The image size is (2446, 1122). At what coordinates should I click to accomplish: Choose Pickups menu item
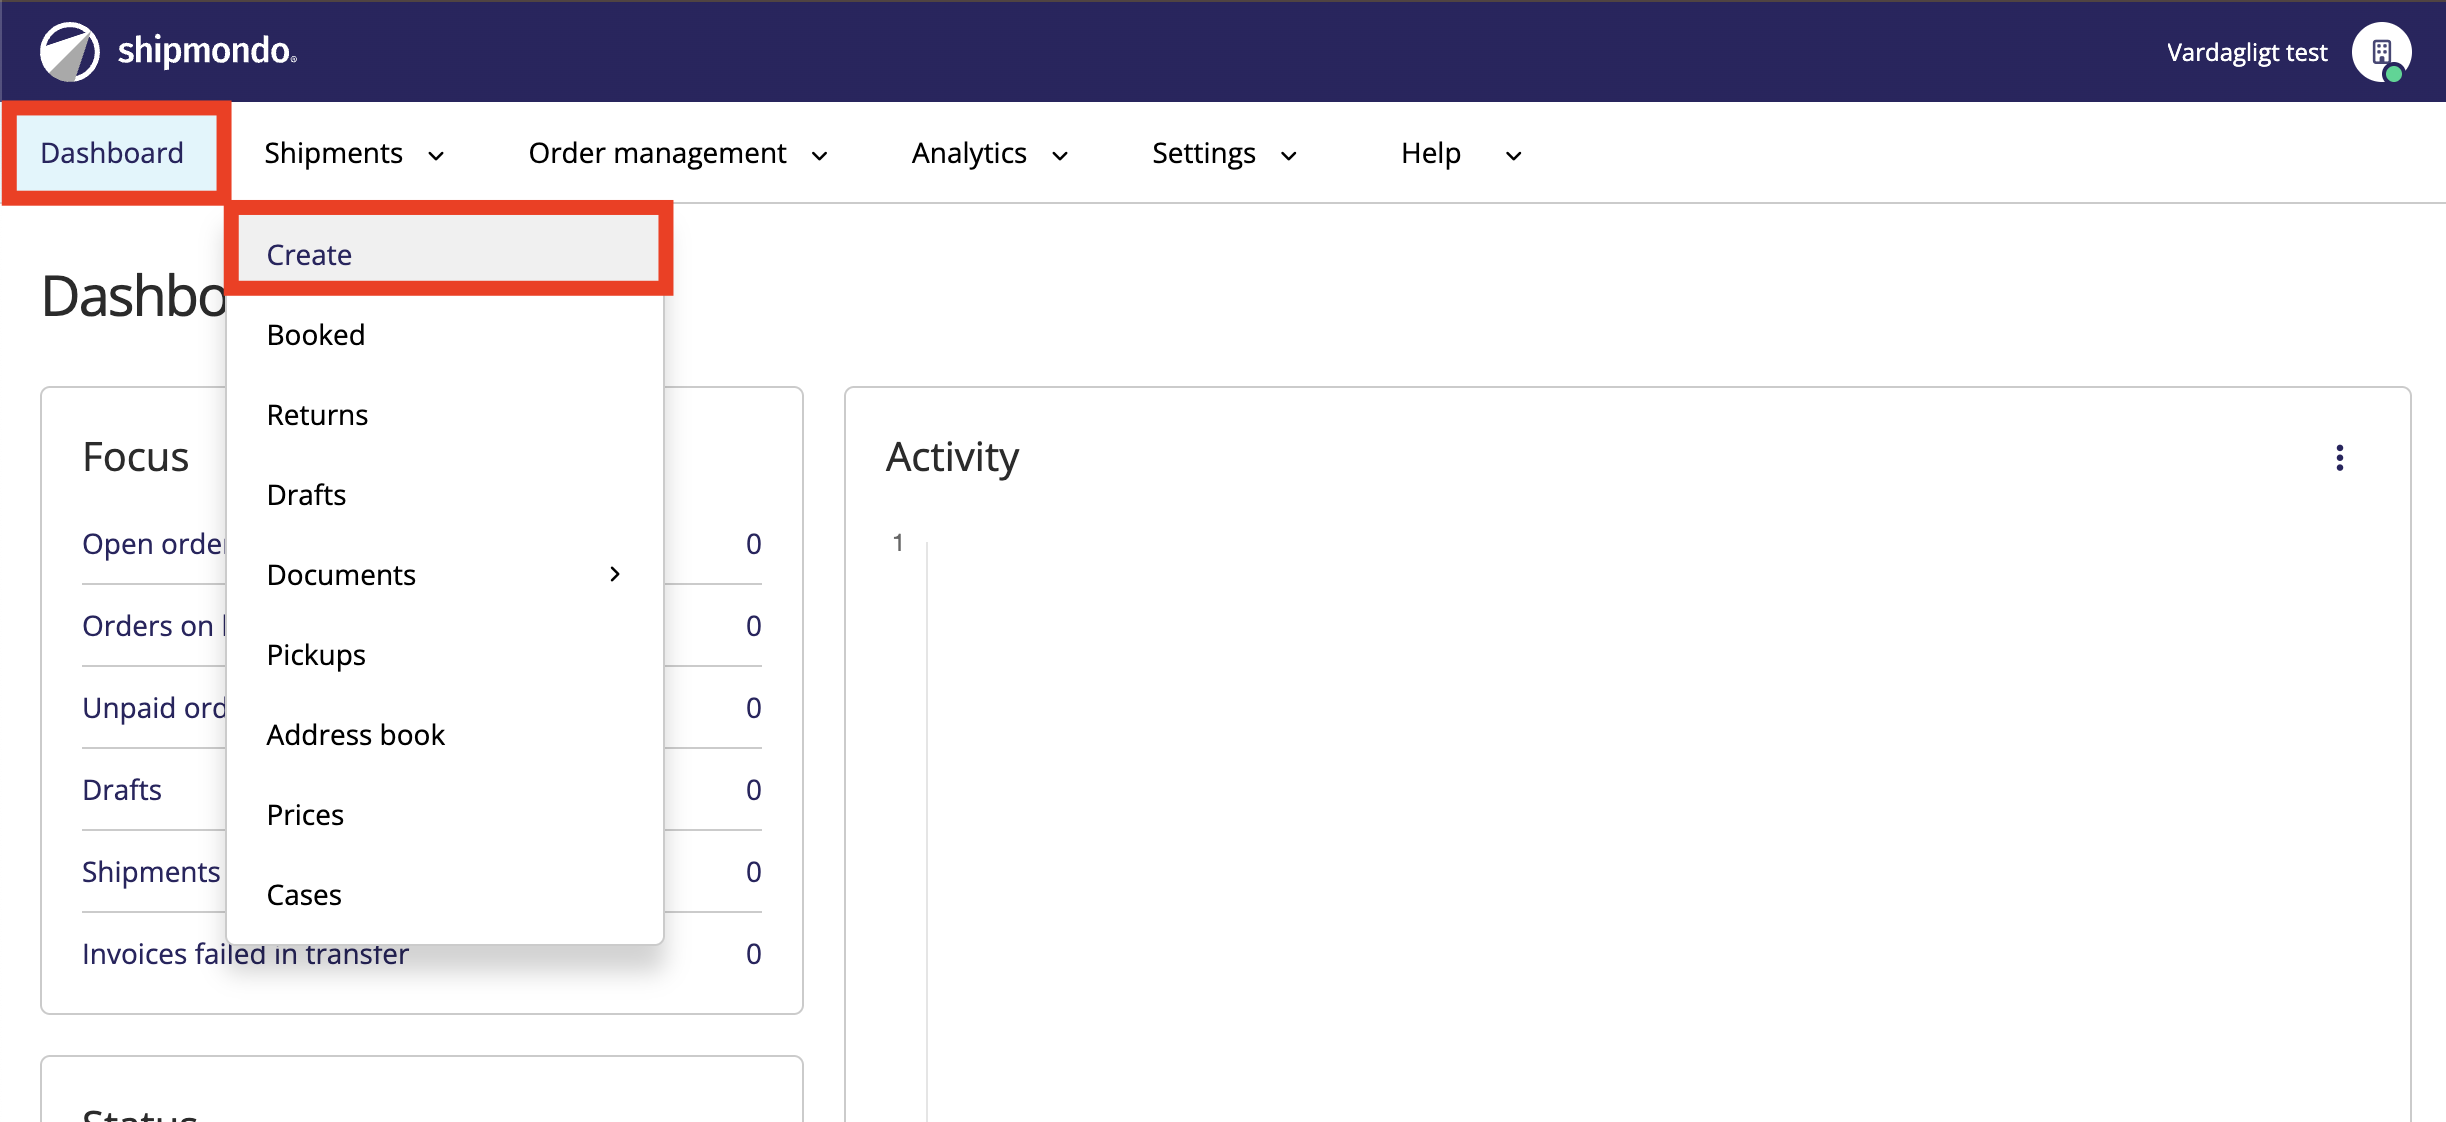point(316,655)
